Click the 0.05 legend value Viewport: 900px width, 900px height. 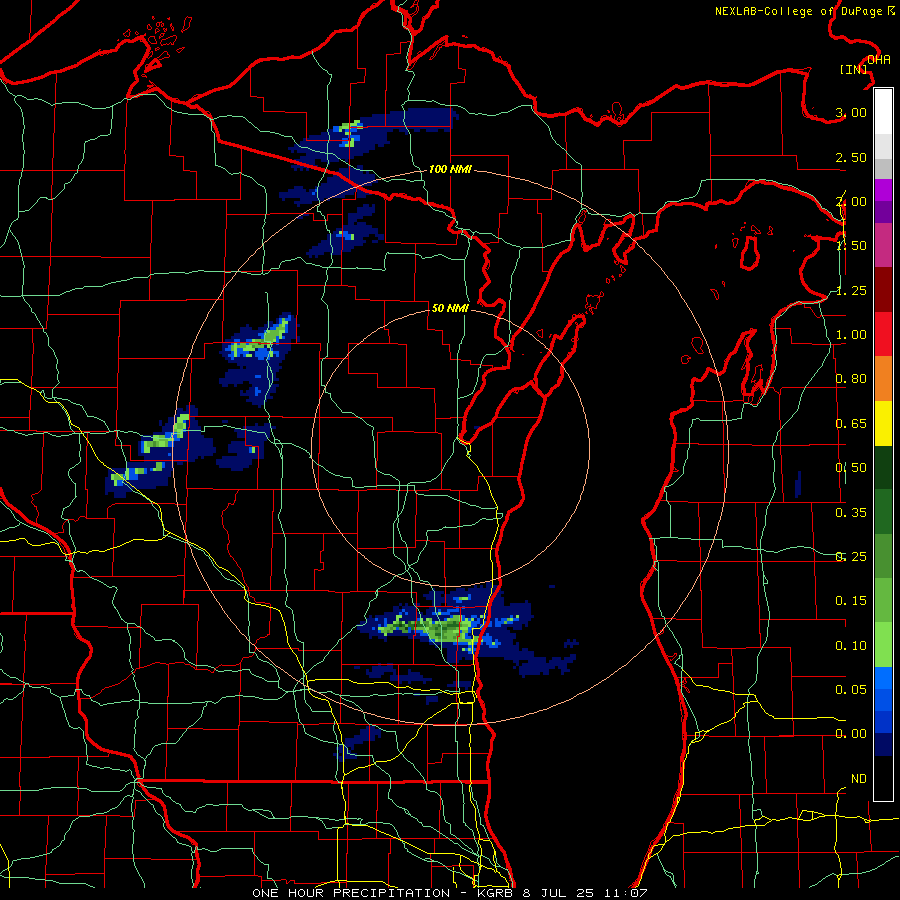(851, 690)
